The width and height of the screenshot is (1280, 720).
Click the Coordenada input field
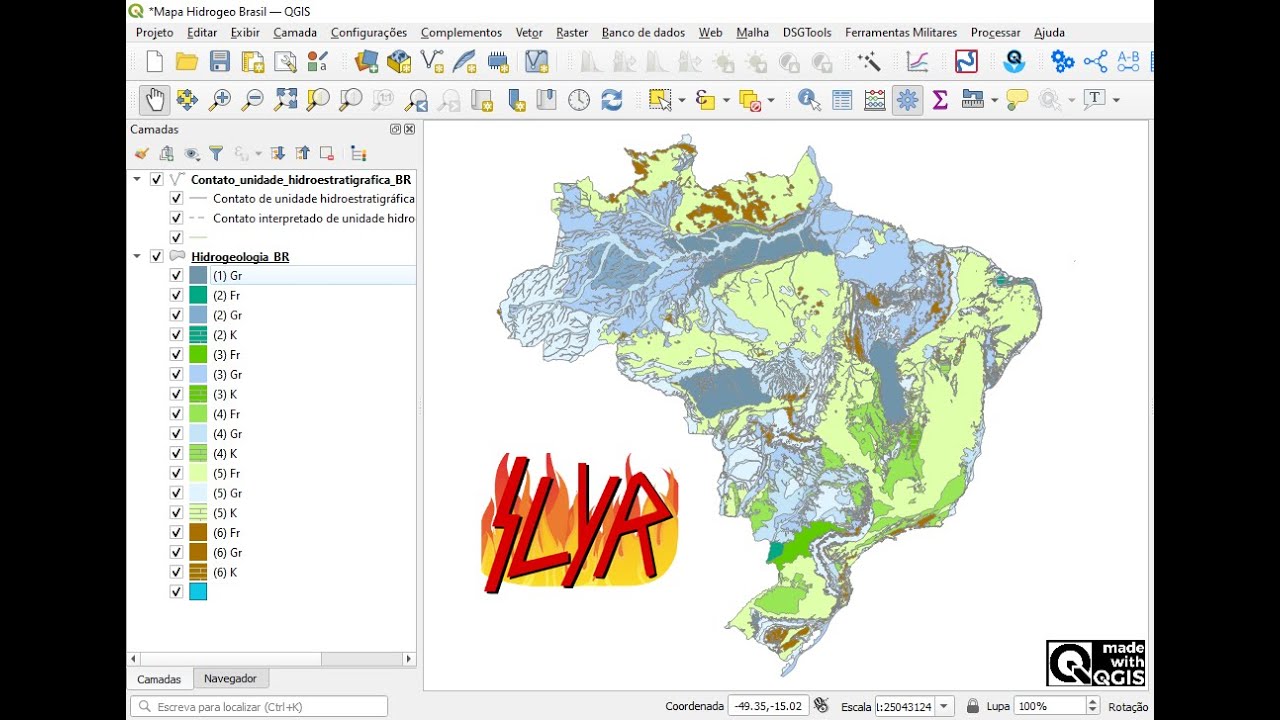(768, 706)
